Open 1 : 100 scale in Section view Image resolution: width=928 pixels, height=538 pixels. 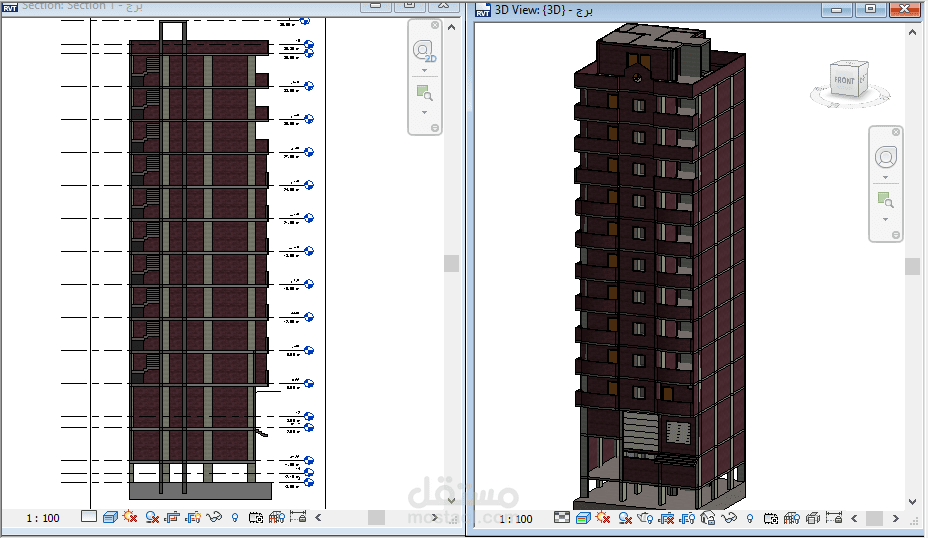[x=43, y=518]
